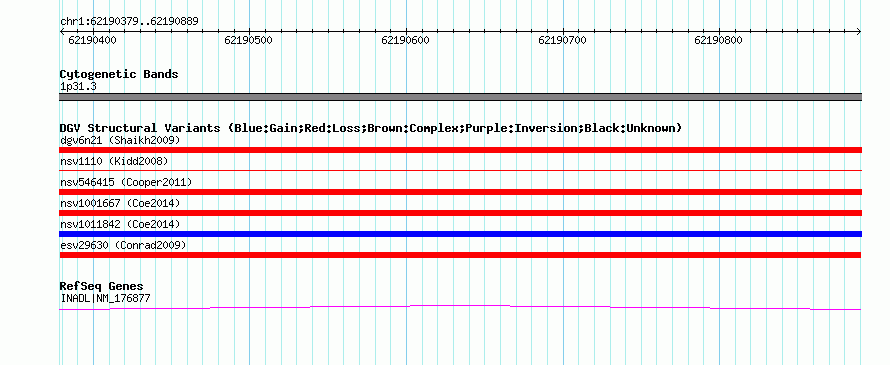Click ruler position 62190500
The width and height of the screenshot is (890, 365).
(x=248, y=40)
